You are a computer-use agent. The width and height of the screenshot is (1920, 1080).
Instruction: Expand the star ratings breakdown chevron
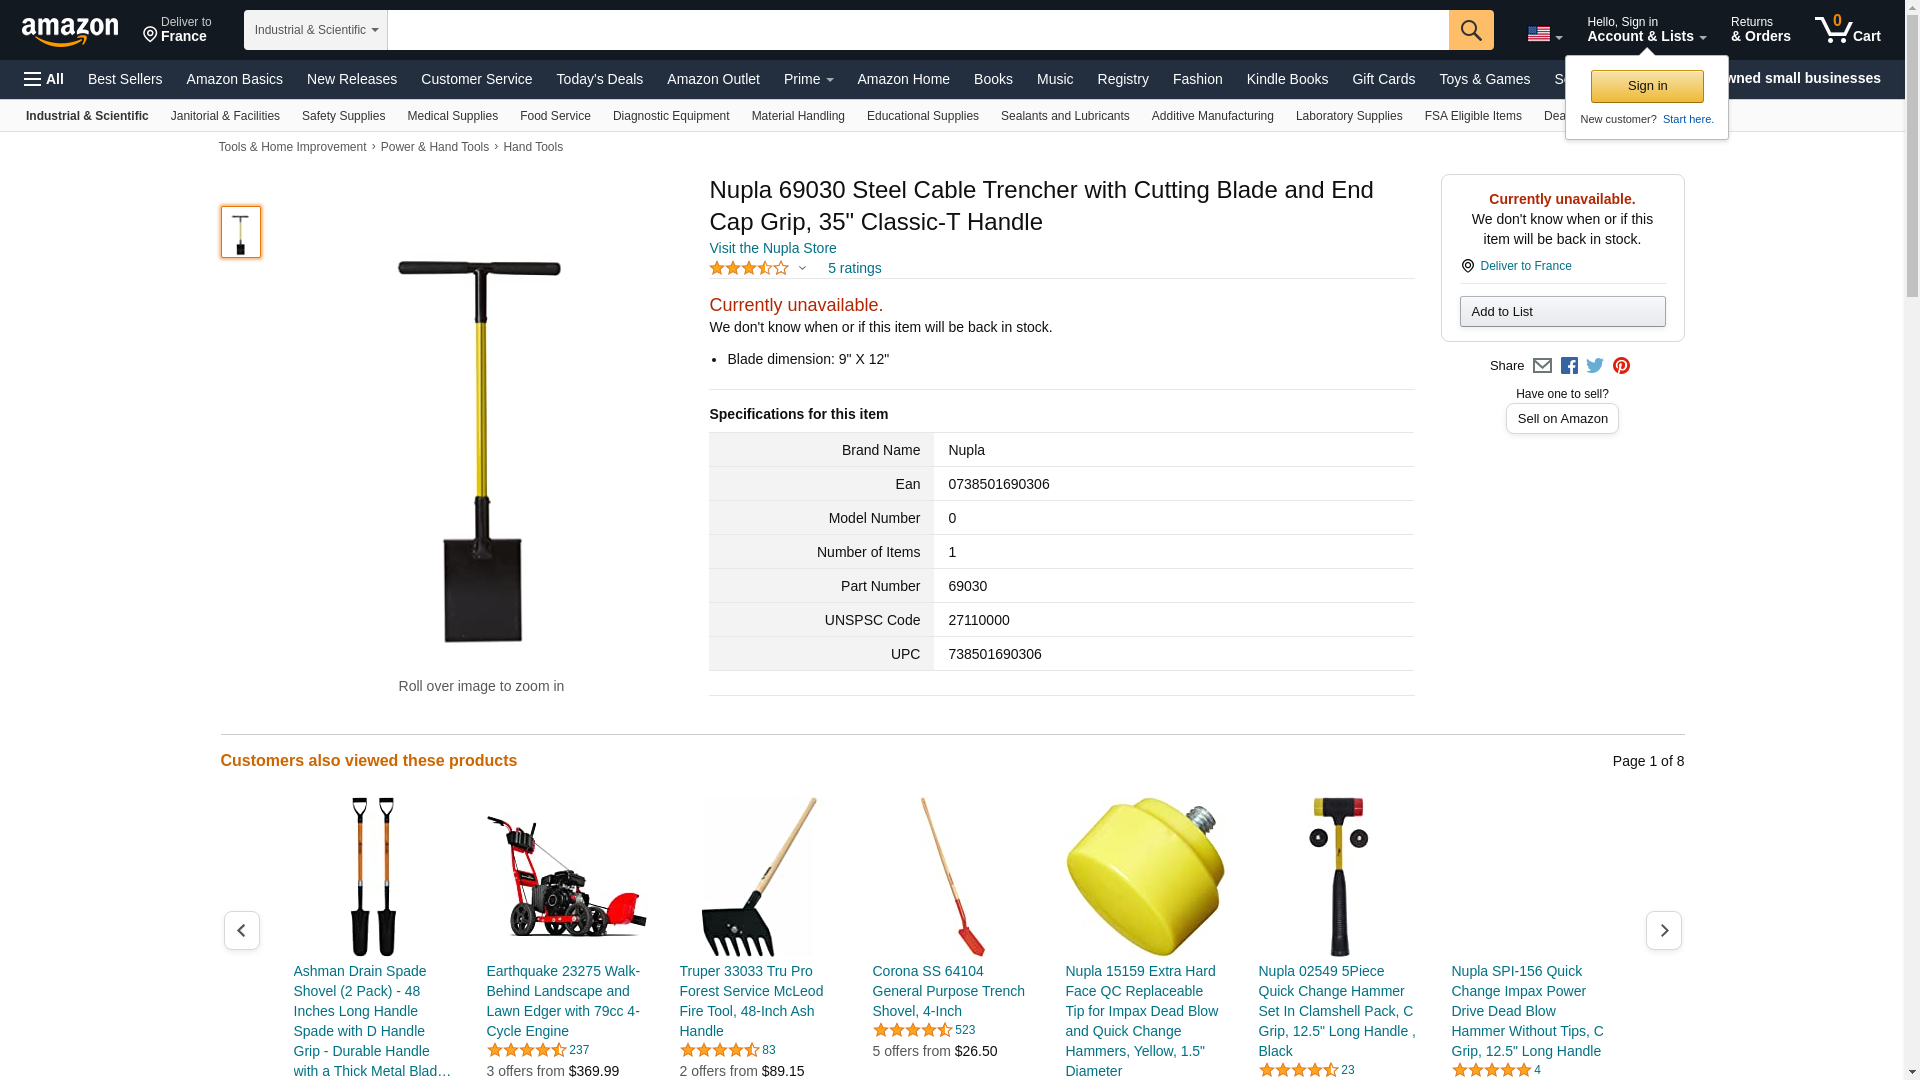pos(802,268)
